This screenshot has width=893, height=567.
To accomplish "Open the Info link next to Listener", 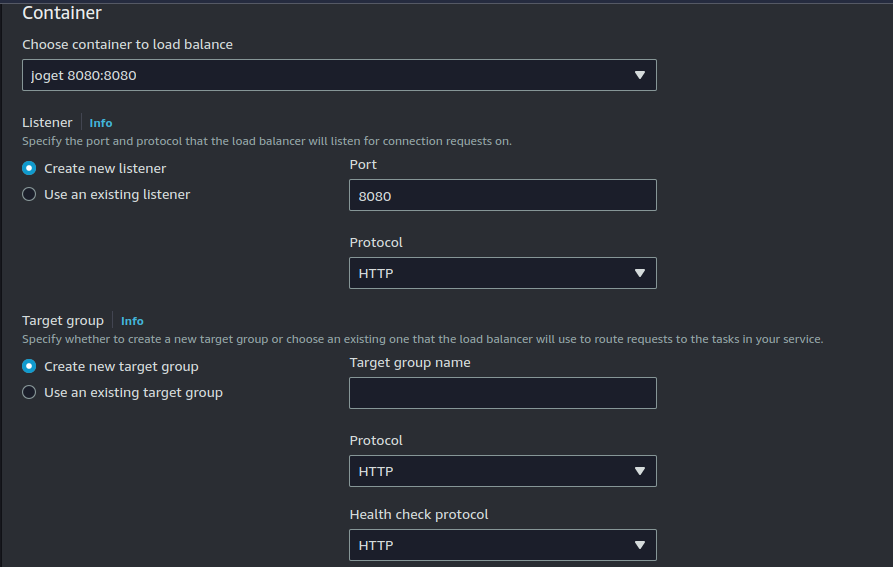I will click(x=101, y=123).
